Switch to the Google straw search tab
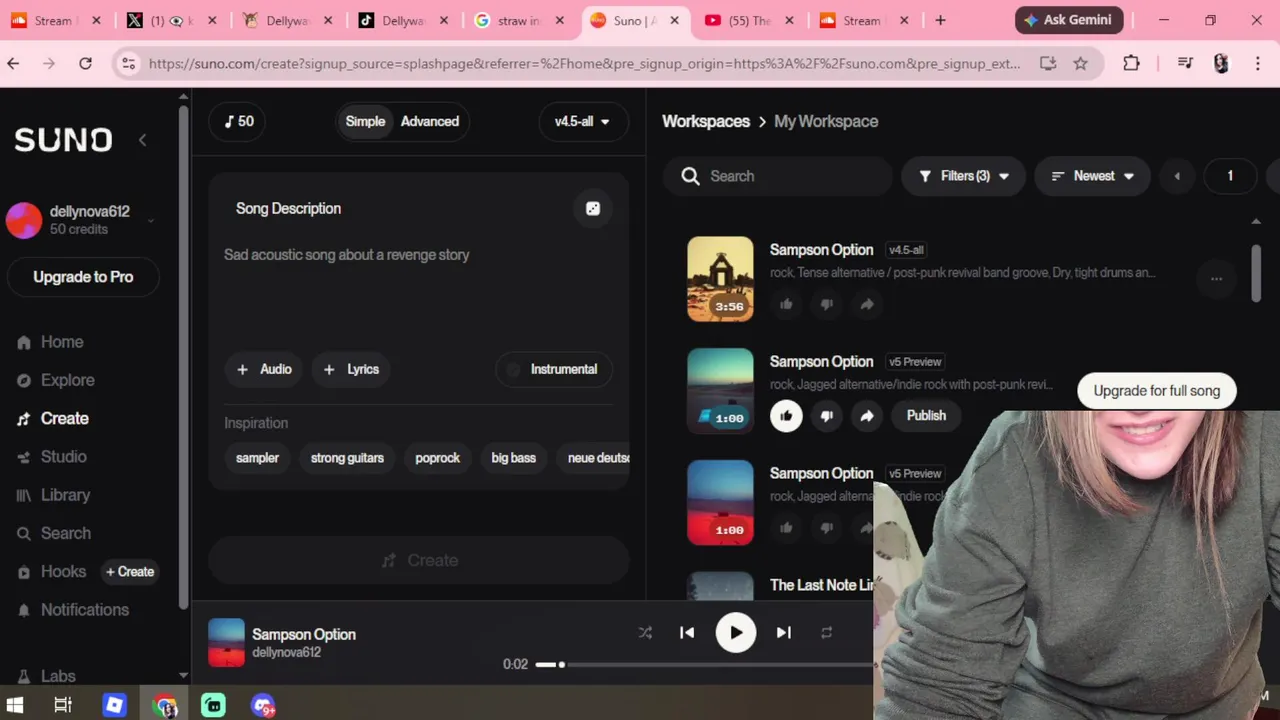The image size is (1280, 720). click(520, 20)
